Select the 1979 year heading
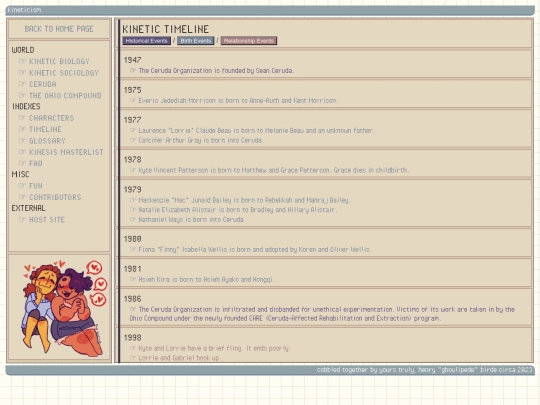 tap(133, 189)
